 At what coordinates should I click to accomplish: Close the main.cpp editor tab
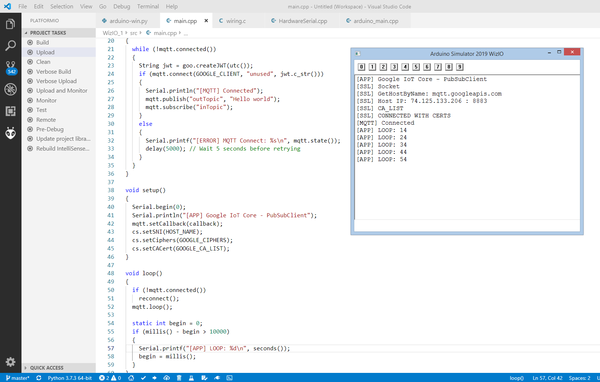pyautogui.click(x=206, y=21)
